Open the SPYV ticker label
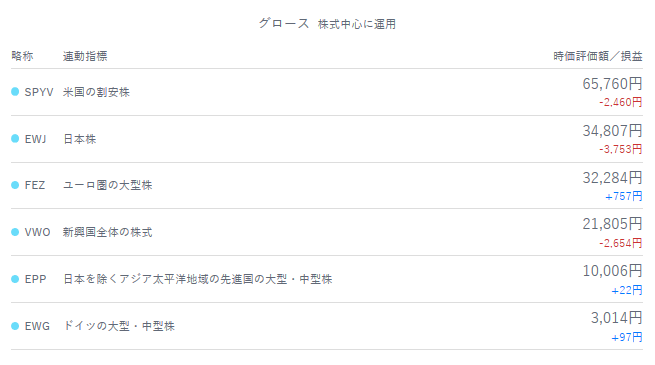Image resolution: width=655 pixels, height=365 pixels. click(x=39, y=92)
